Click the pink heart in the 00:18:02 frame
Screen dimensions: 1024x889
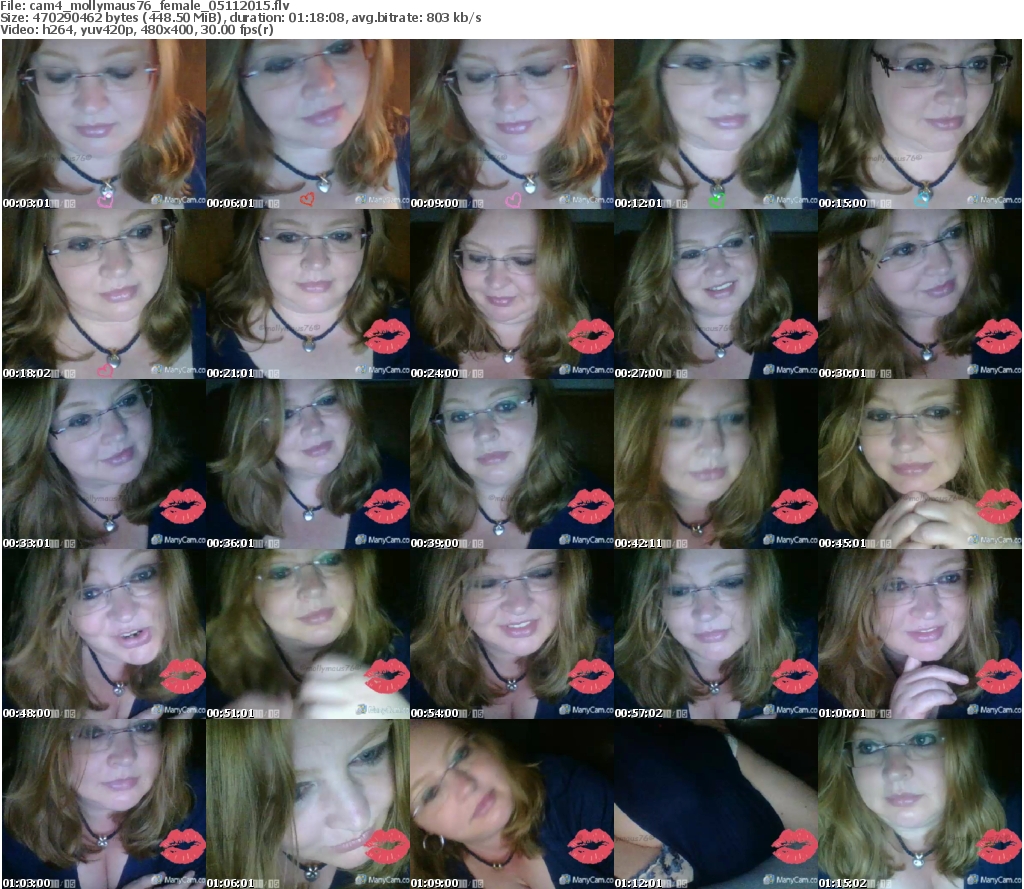click(x=103, y=371)
